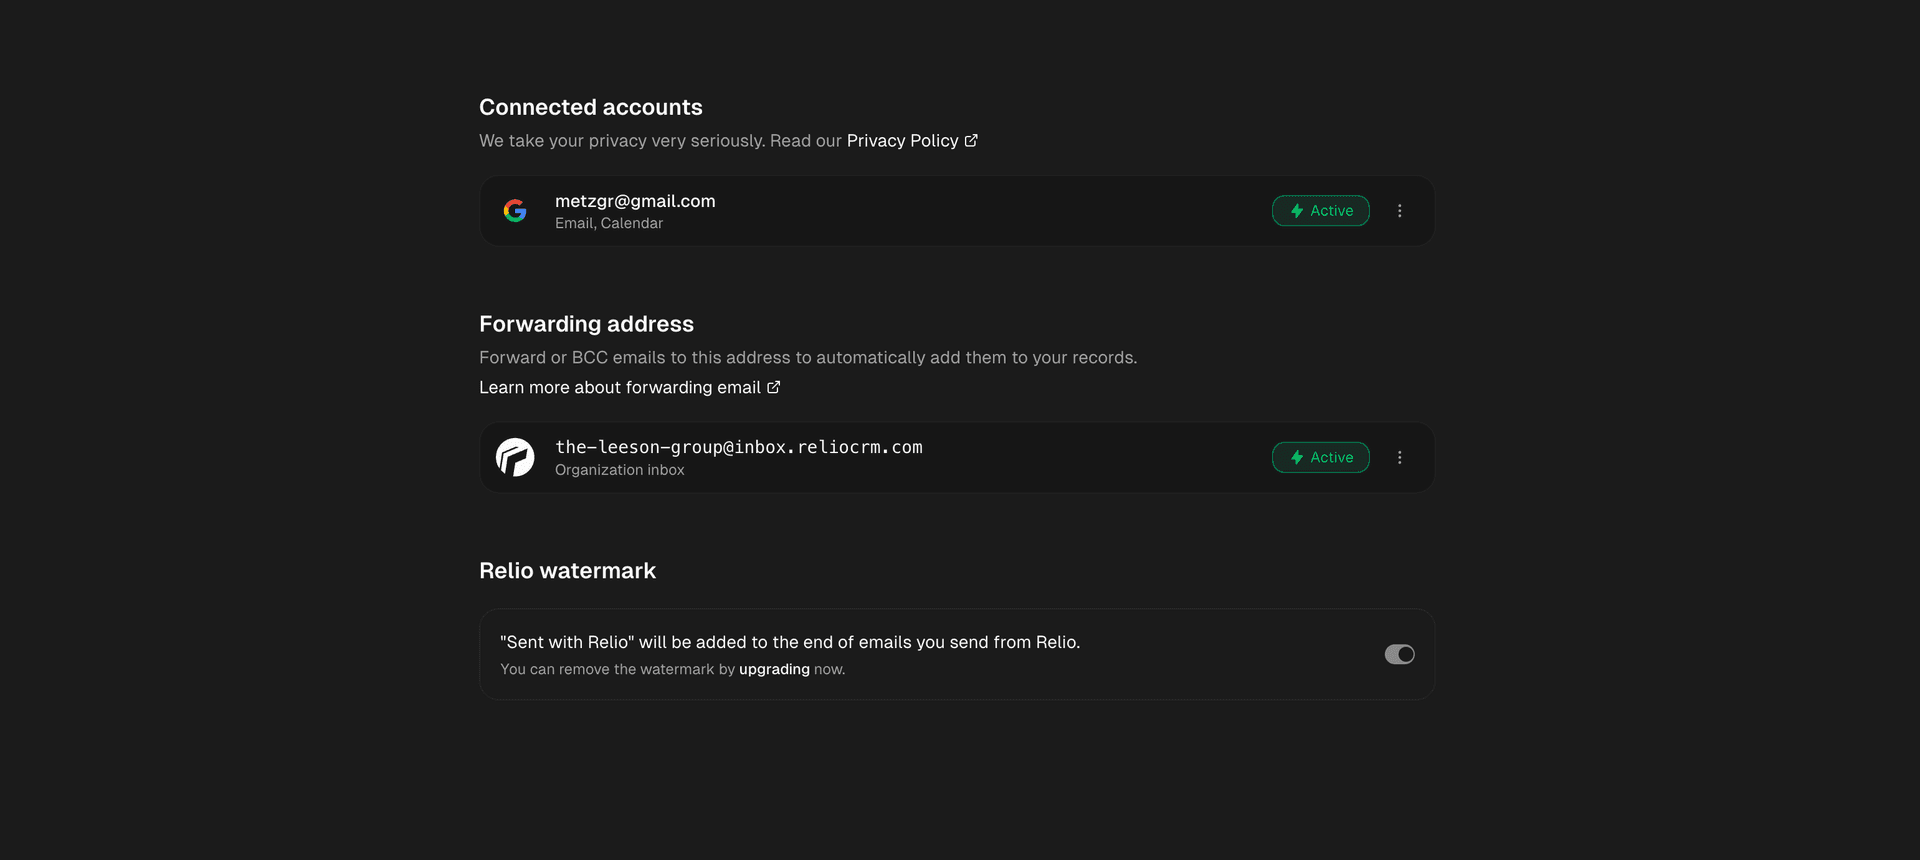Click external-link icon after forwarding email link
1920x860 pixels.
point(774,387)
